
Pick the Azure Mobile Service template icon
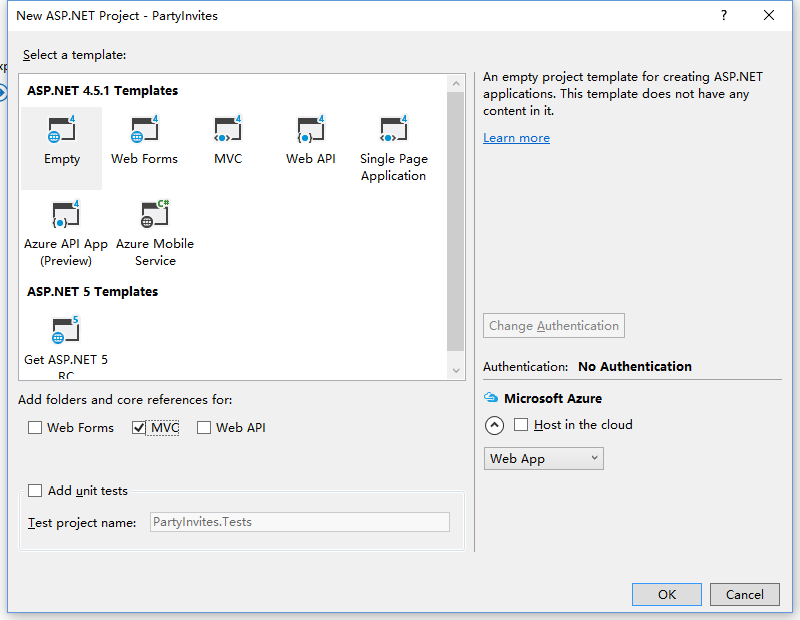point(155,214)
